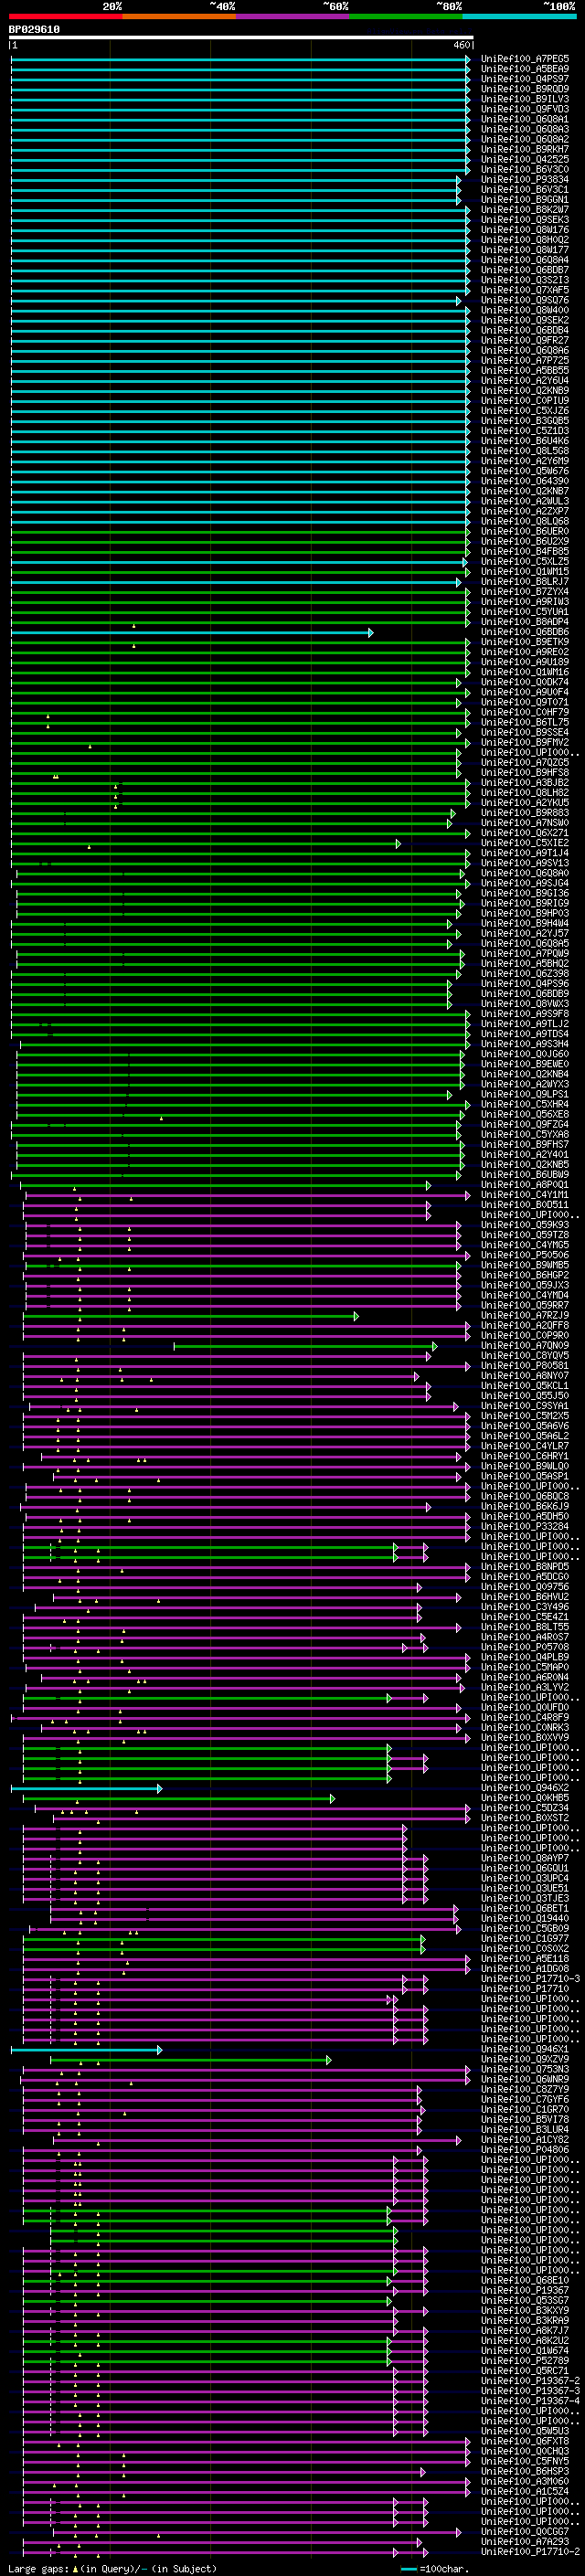This screenshot has height=2576, width=585.
Task: Select UniRef100_A8P0Q1 label
Action: point(525,1185)
